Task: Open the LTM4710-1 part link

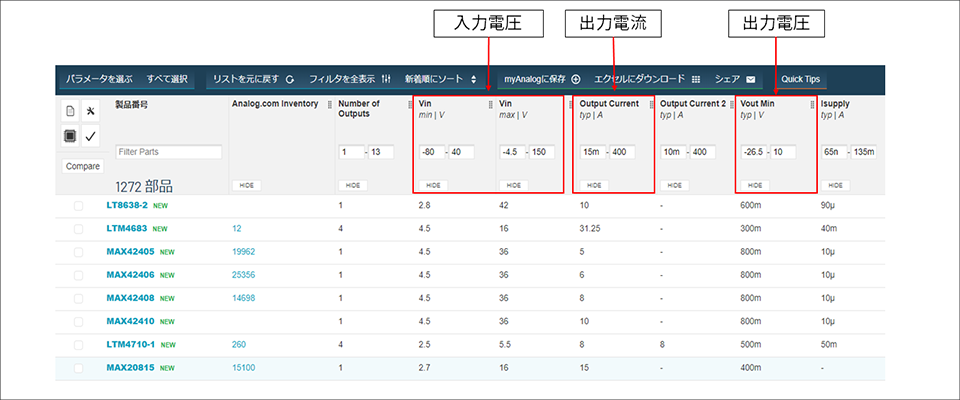Action: pyautogui.click(x=131, y=345)
